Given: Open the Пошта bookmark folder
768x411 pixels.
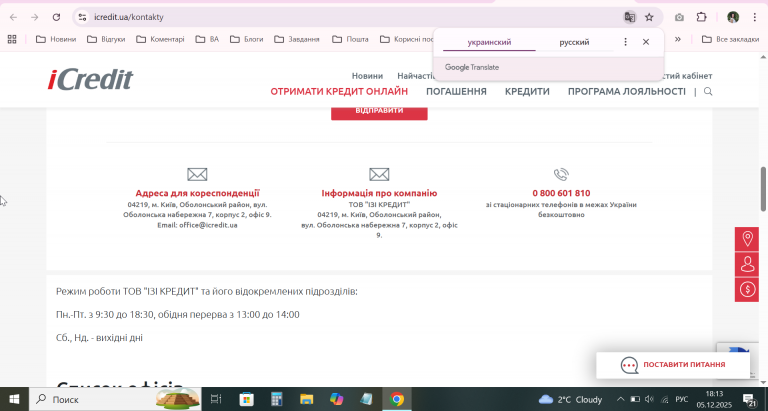Looking at the screenshot, I should click(x=350, y=39).
